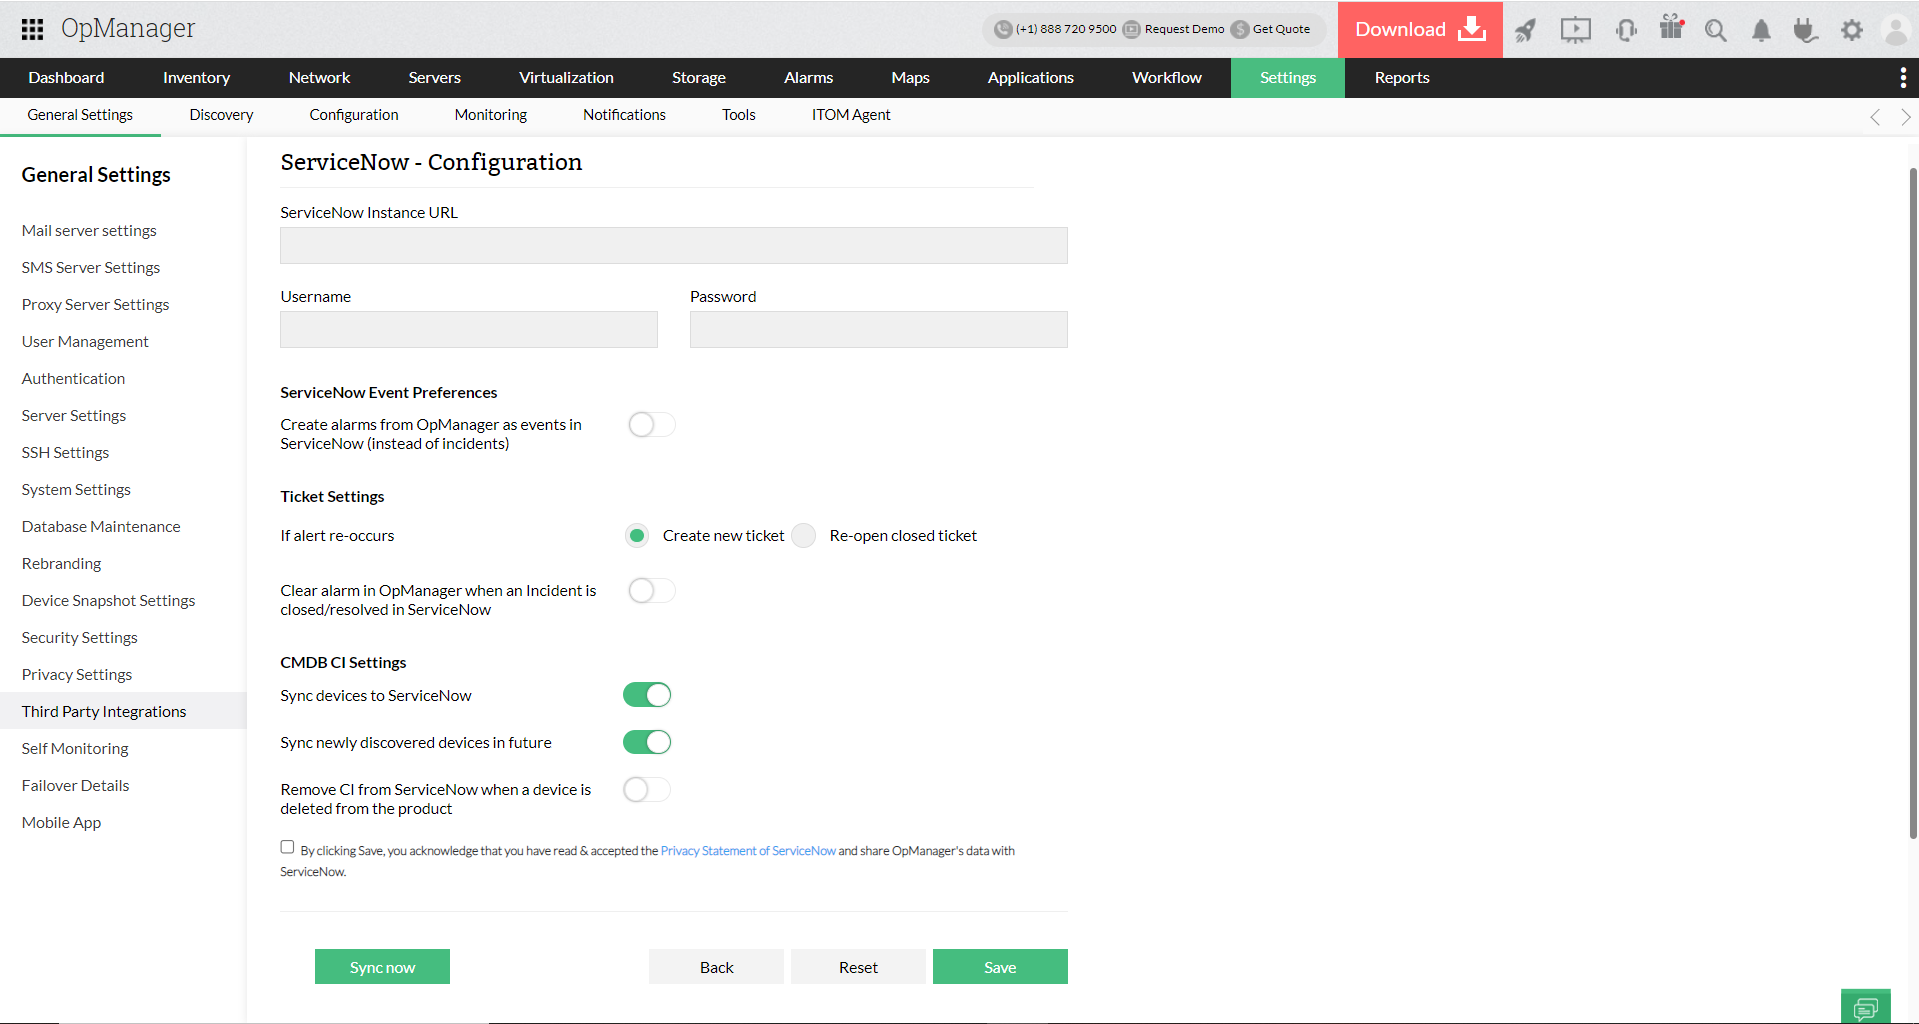
Task: Select Re-open closed ticket radio option
Action: [x=804, y=536]
